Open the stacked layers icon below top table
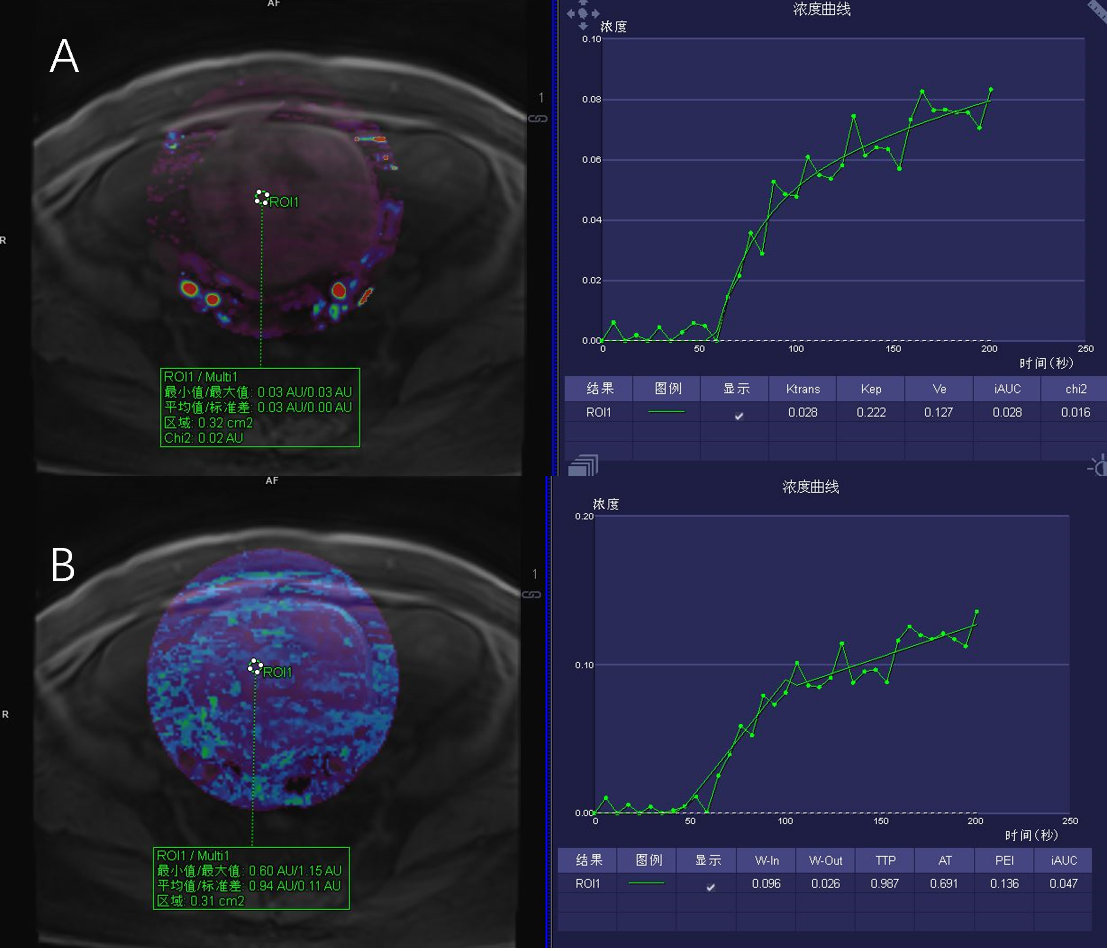 582,465
